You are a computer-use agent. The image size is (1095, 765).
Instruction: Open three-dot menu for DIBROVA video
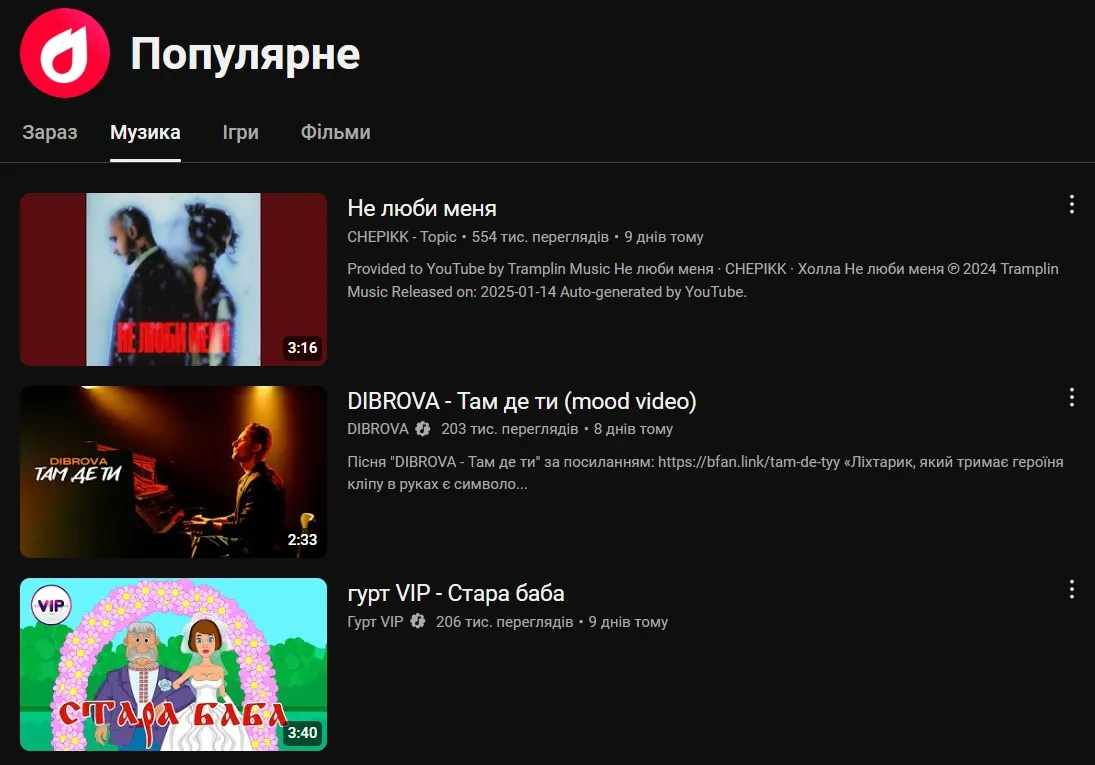(x=1071, y=398)
